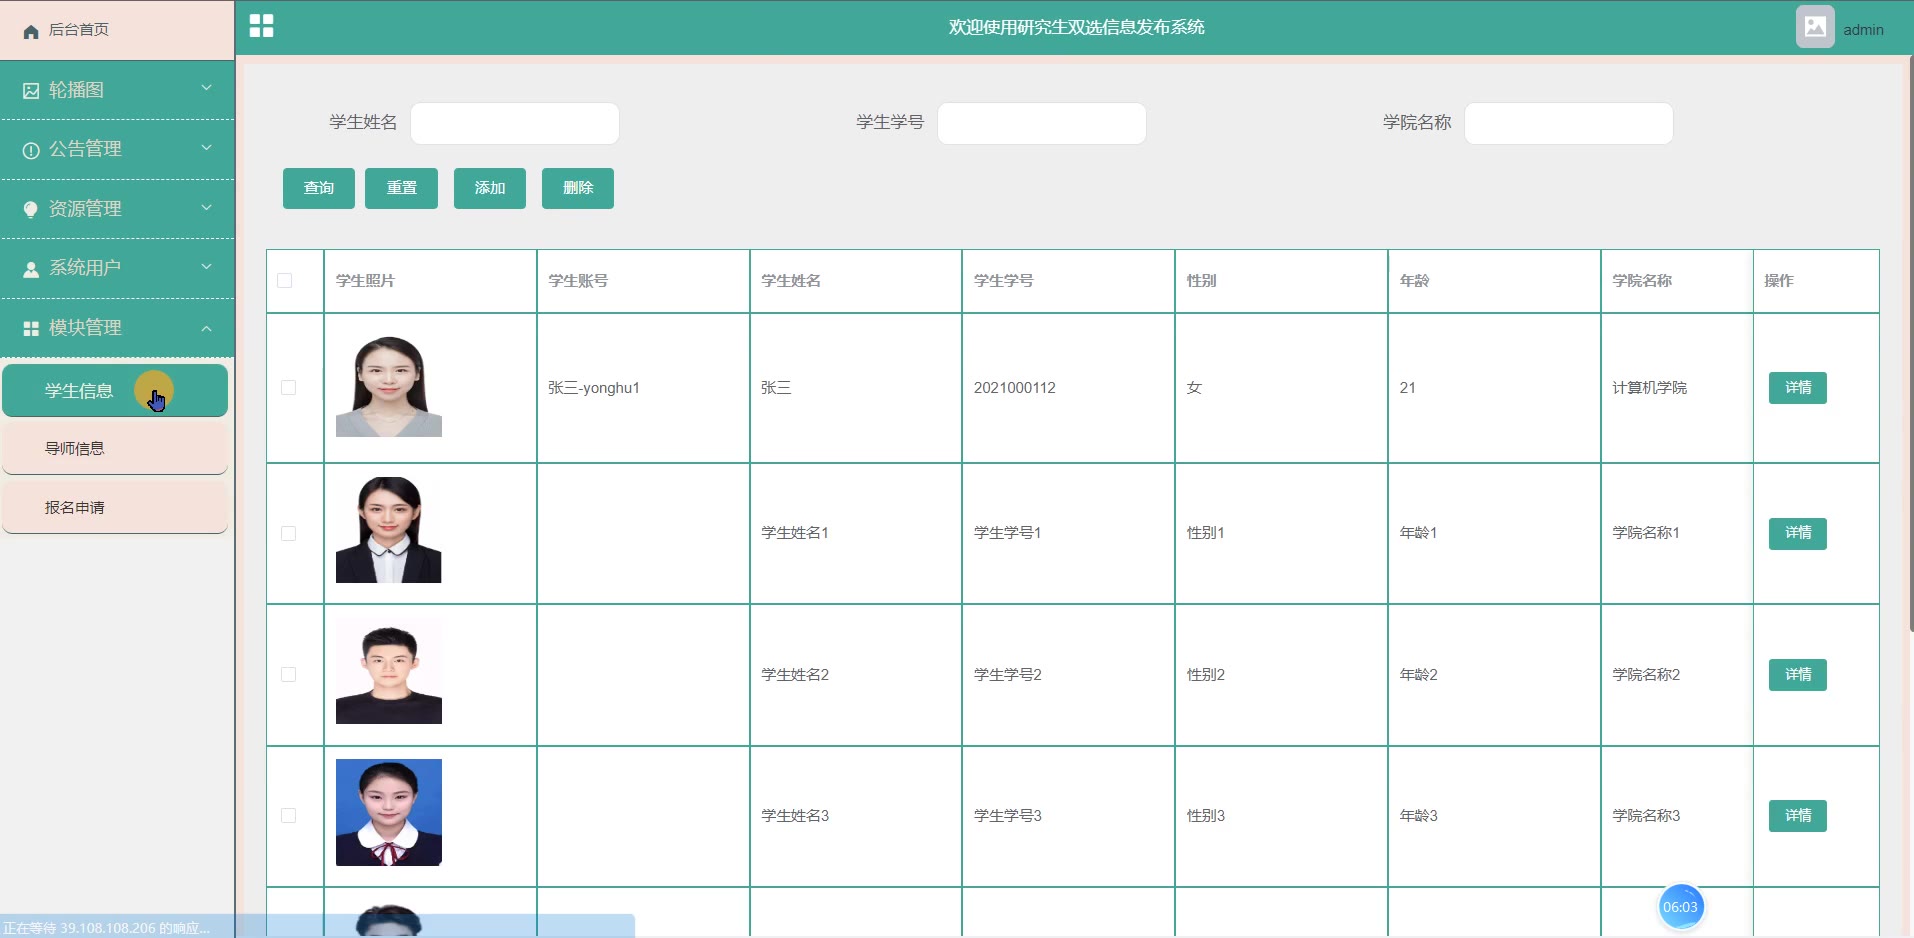Click the age value 21
1914x938 pixels.
click(x=1407, y=388)
